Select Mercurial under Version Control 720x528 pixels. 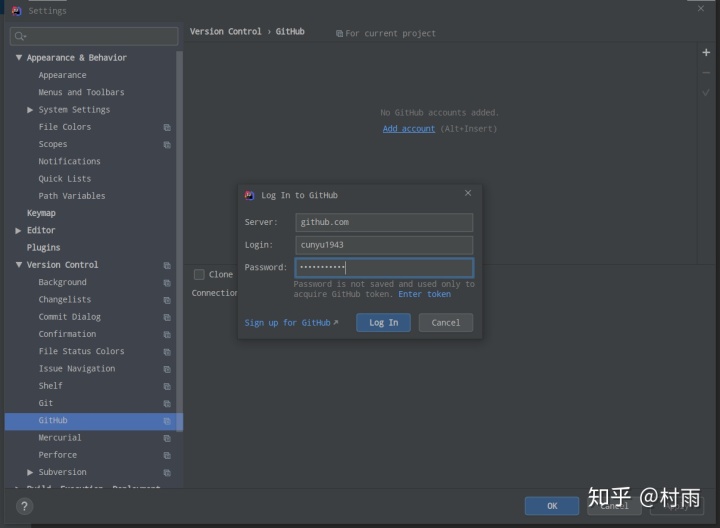[60, 438]
